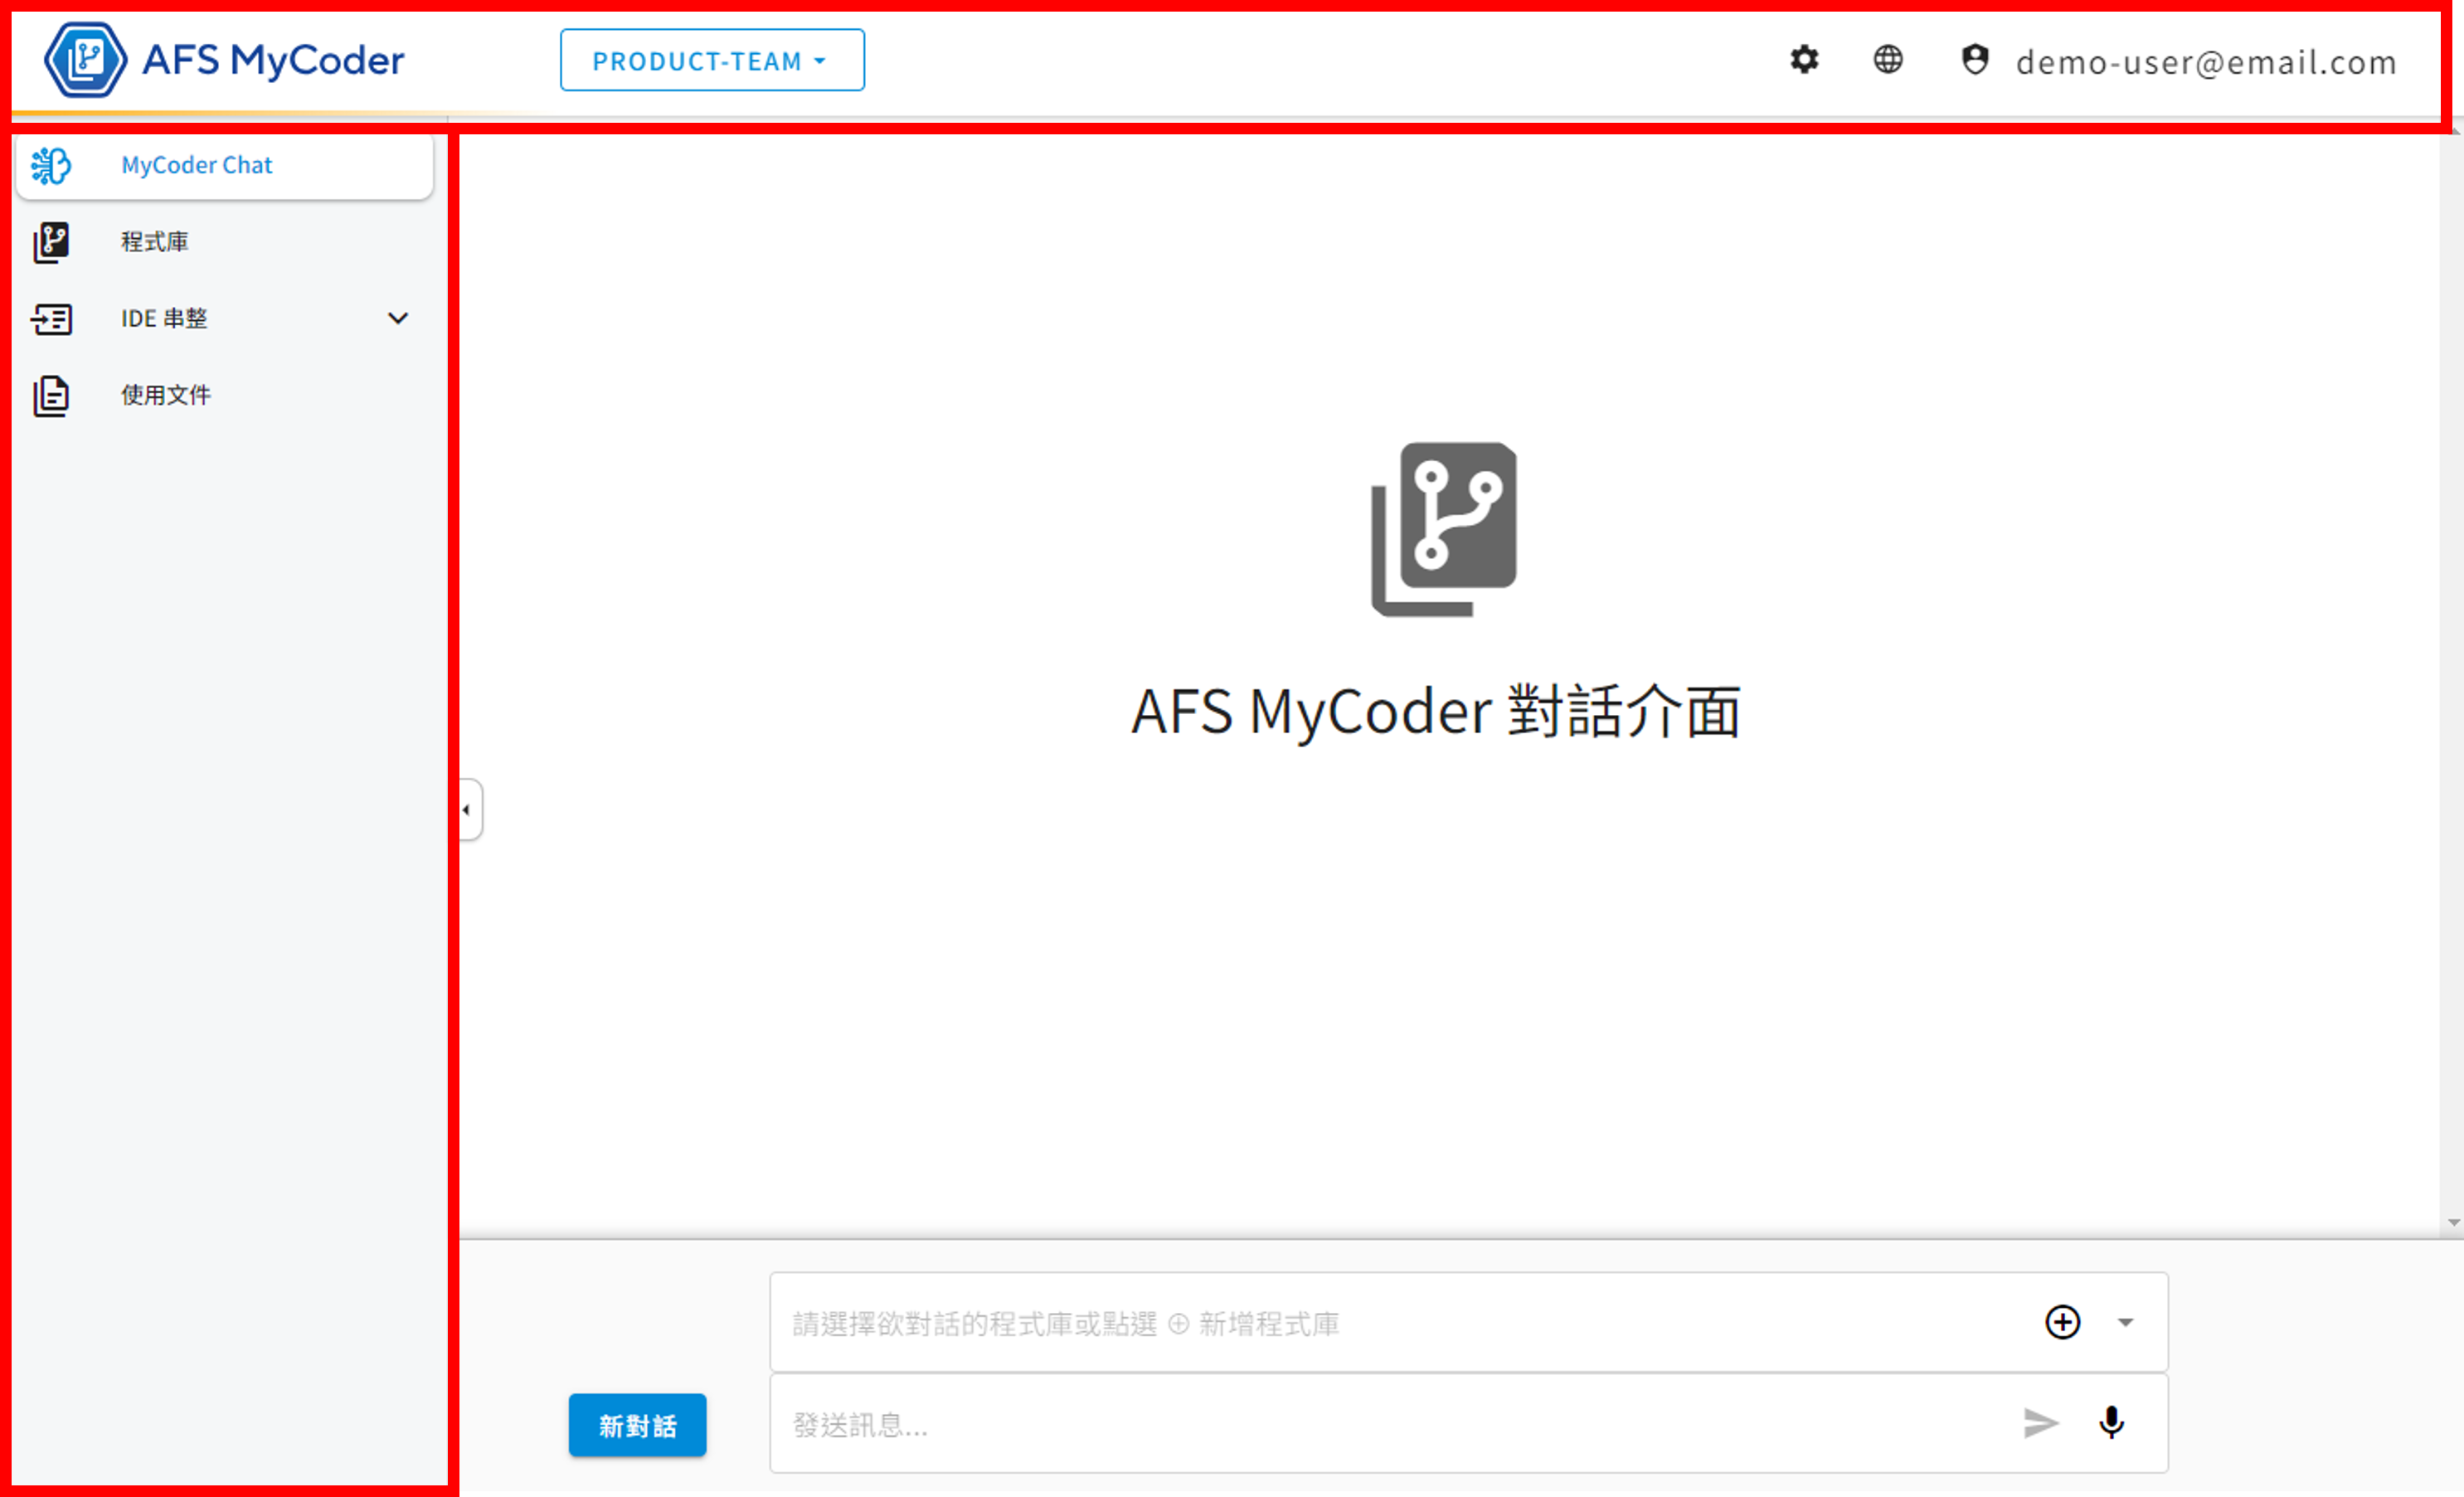Collapse the sidebar with the arrow handle

click(470, 810)
